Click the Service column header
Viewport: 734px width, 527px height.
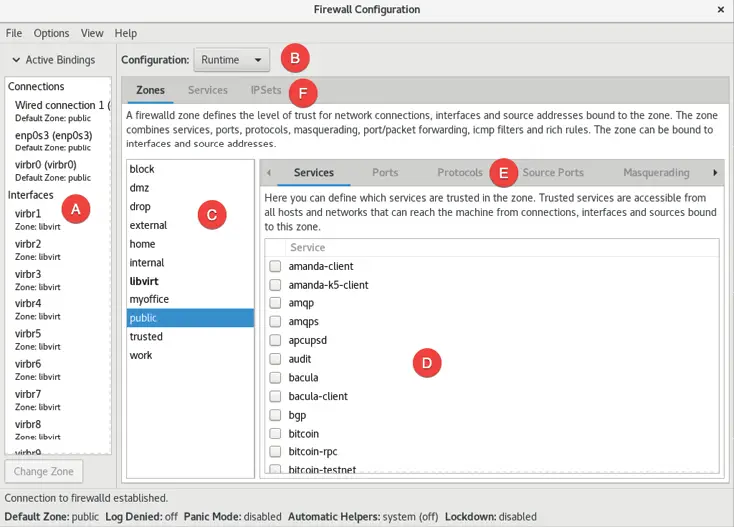(x=308, y=247)
